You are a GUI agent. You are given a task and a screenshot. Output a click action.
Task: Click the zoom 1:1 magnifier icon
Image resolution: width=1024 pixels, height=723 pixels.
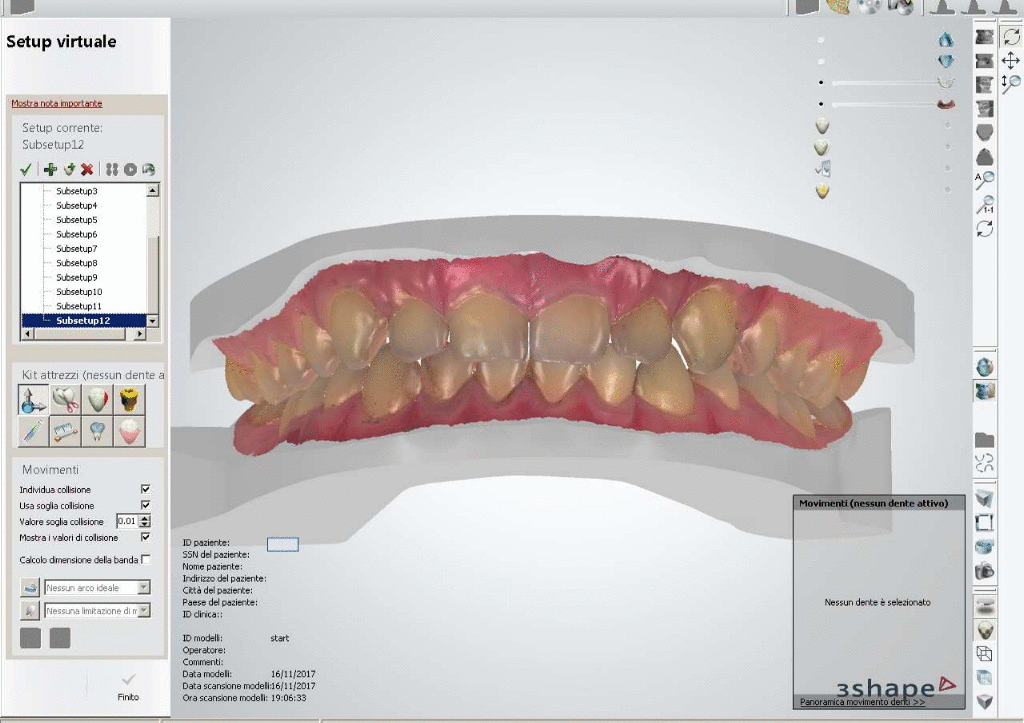click(985, 205)
